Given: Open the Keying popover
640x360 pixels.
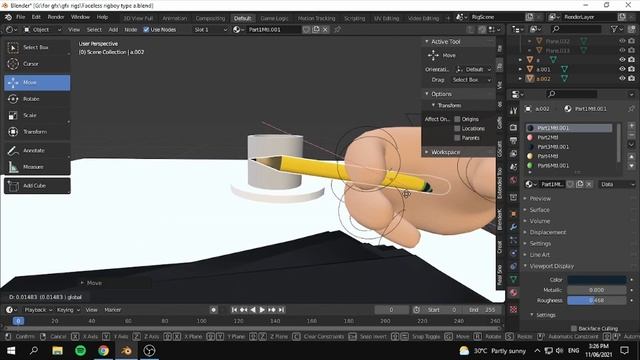Looking at the screenshot, I should 68,310.
